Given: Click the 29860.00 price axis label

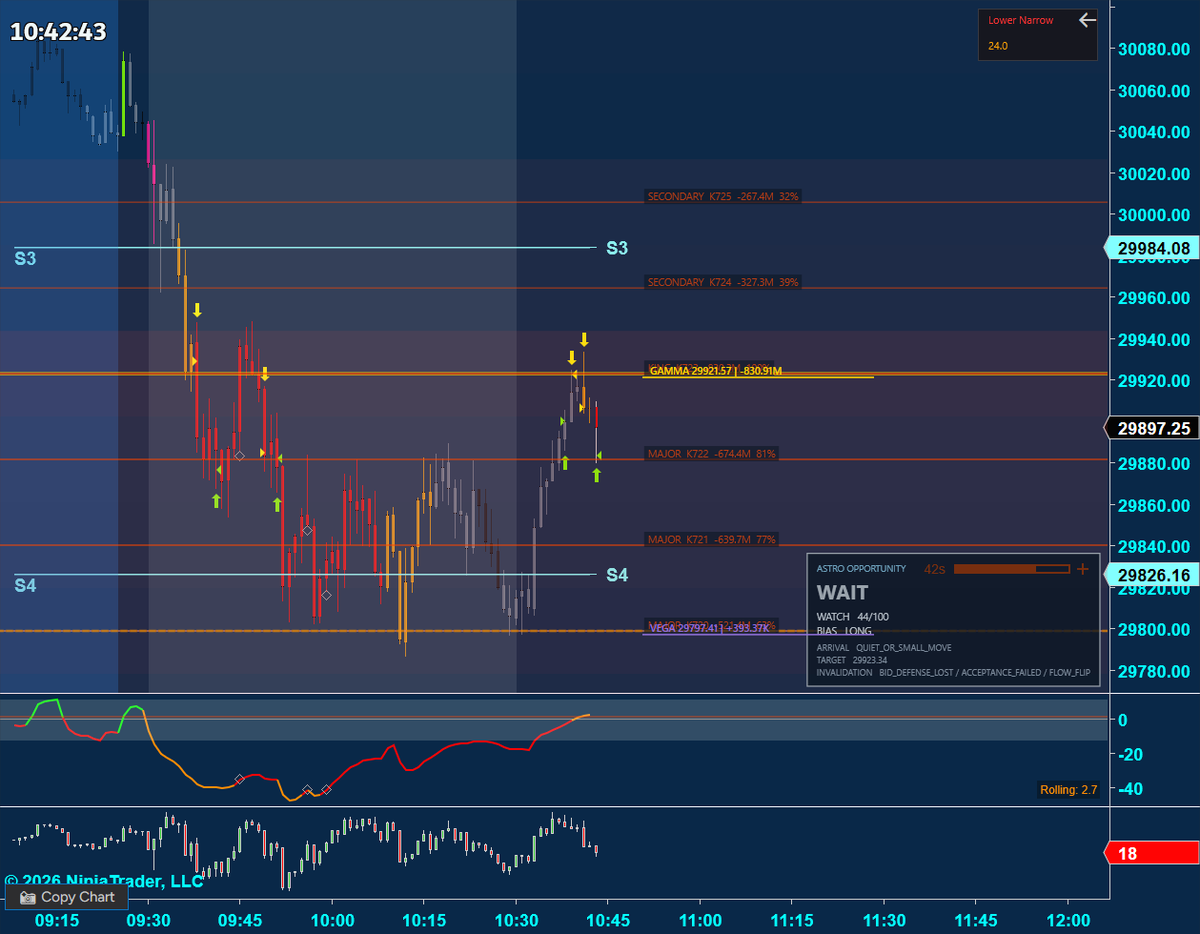Looking at the screenshot, I should pos(1154,506).
